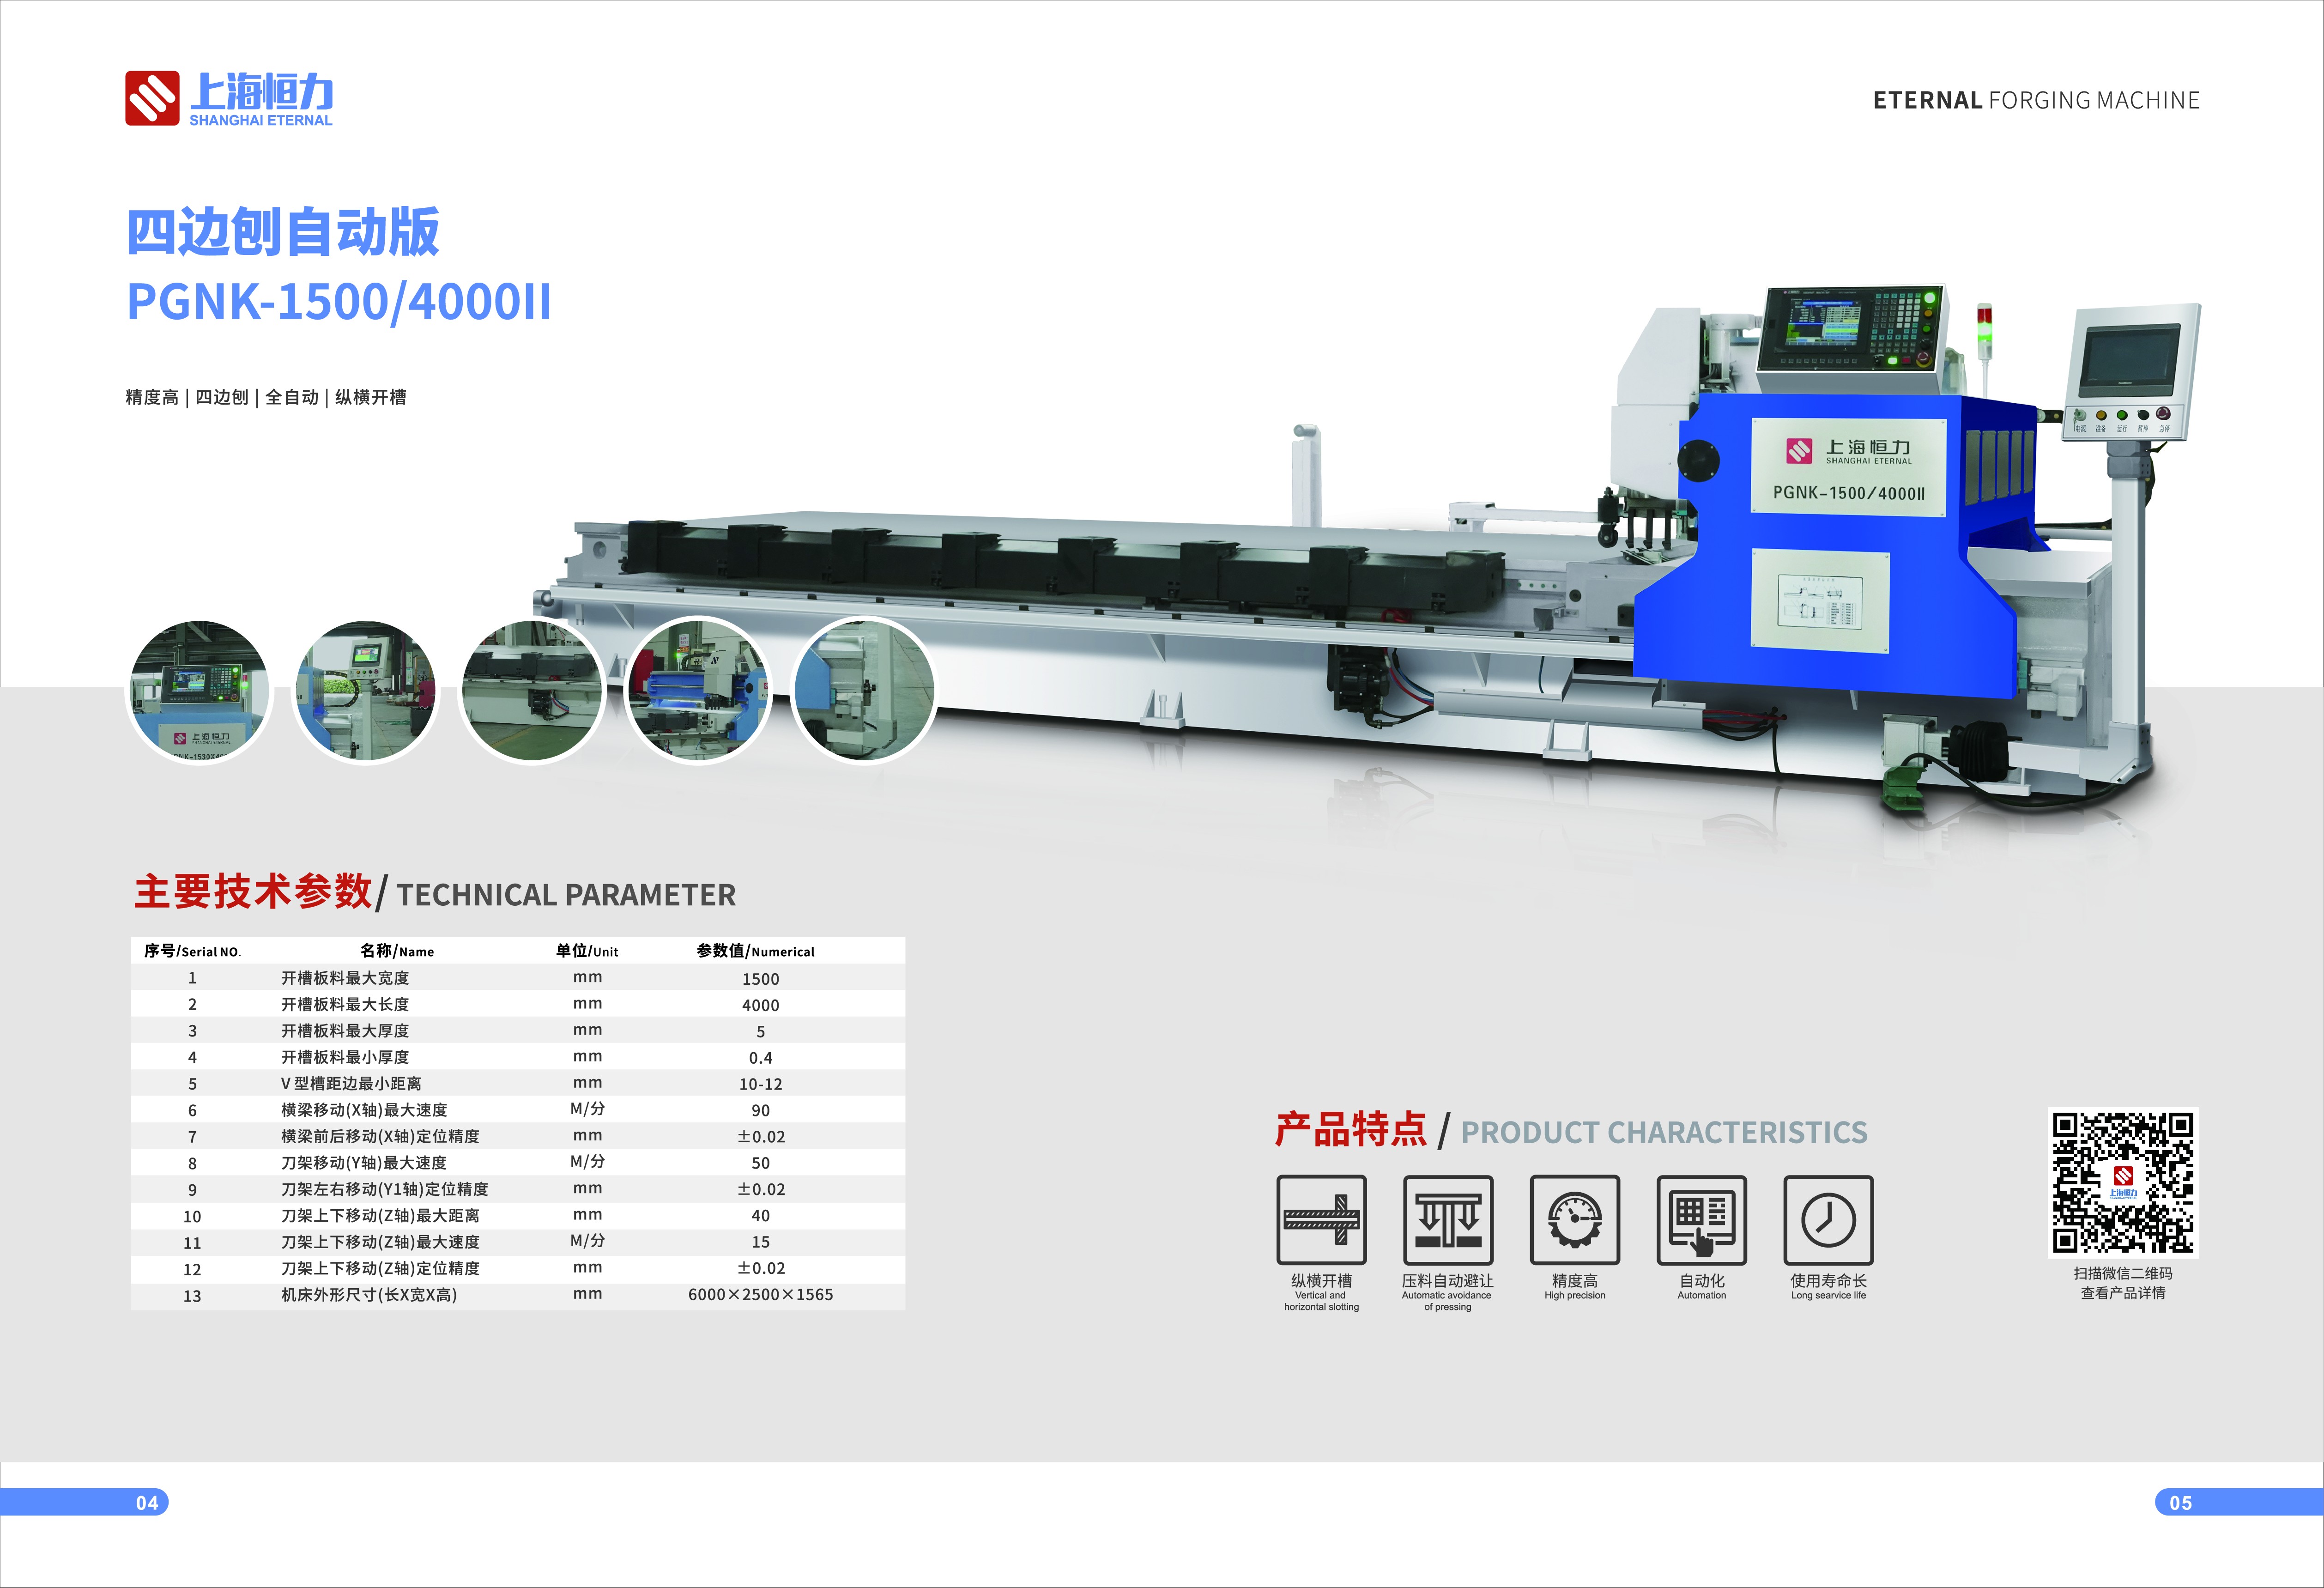Click the 序号/Serial NO. column header
Viewport: 2324px width, 1588px height.
pyautogui.click(x=192, y=951)
